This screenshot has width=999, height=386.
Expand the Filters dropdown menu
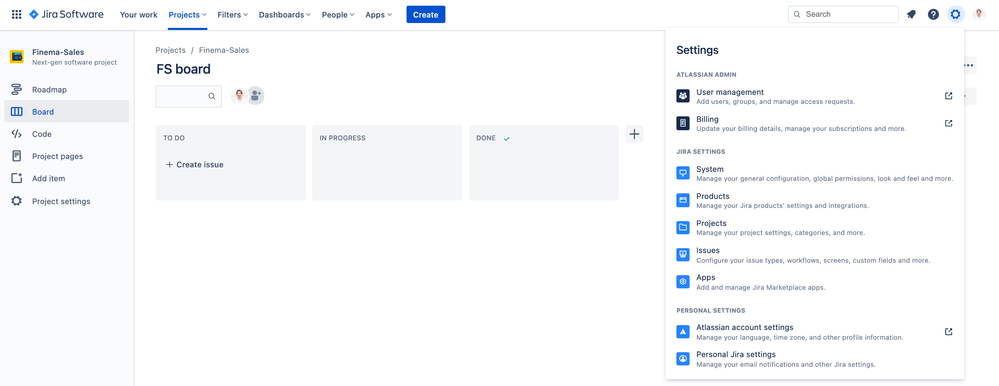tap(233, 15)
